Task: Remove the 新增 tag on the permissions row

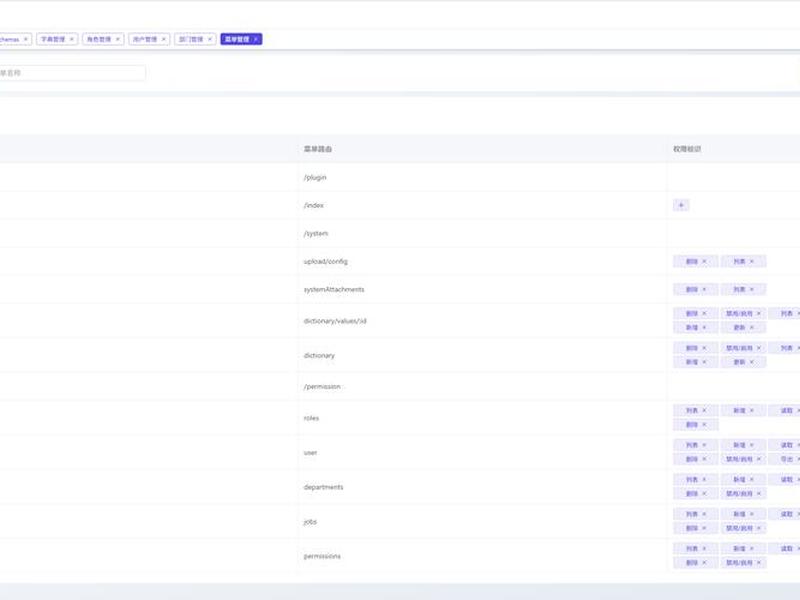Action: [x=752, y=548]
